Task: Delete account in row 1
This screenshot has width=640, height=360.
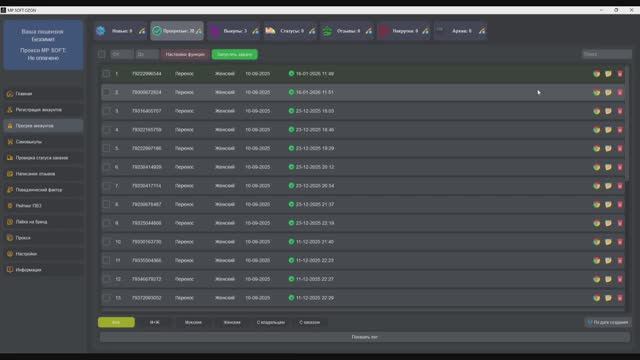Action: 620,74
